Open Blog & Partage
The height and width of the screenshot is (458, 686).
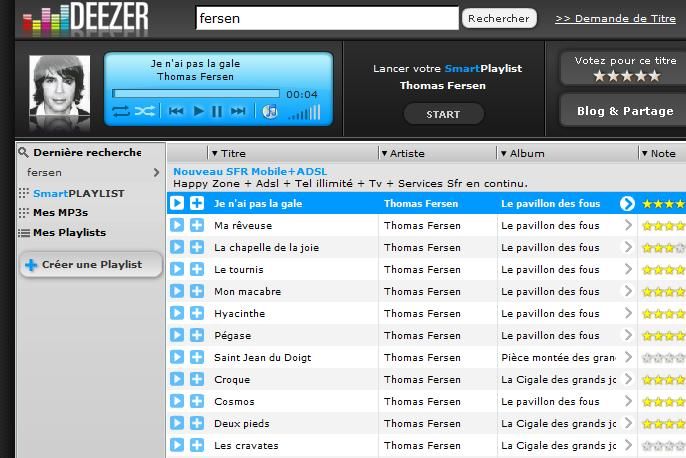(625, 111)
